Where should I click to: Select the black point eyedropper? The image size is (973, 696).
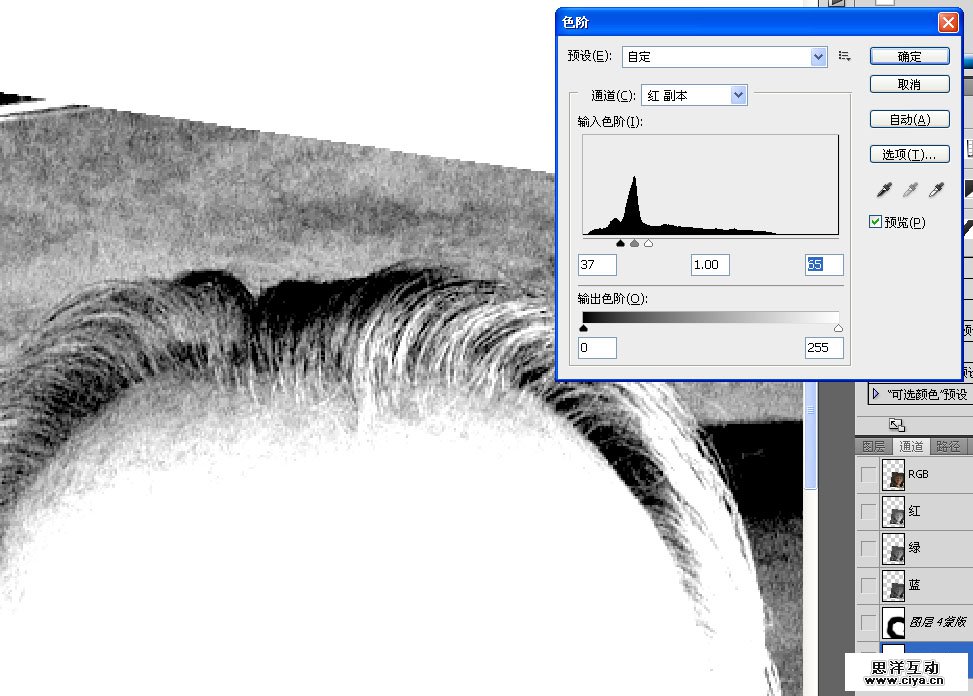click(883, 189)
